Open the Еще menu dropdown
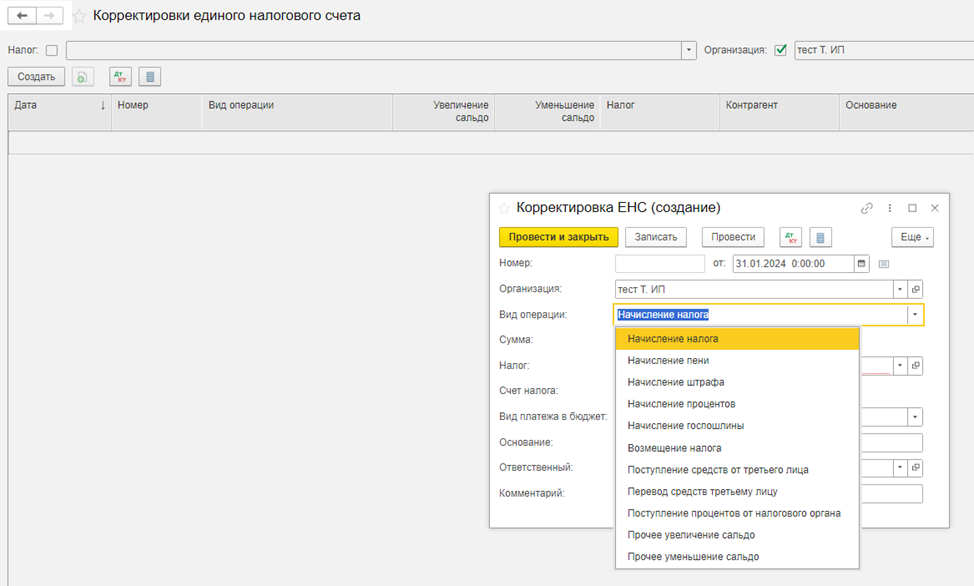Viewport: 974px width, 586px height. [x=912, y=237]
